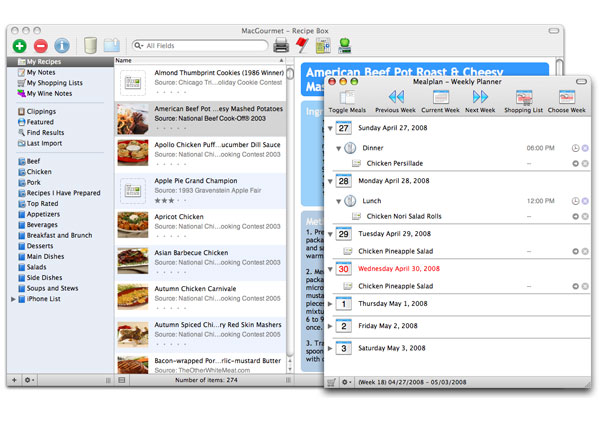Image resolution: width=600 pixels, height=442 pixels.
Task: Open Shopping List from planner toolbar
Action: [x=523, y=102]
